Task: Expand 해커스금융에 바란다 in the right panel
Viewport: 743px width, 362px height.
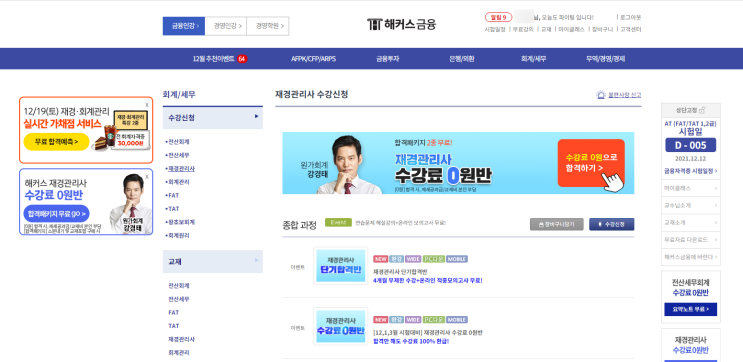Action: point(690,257)
